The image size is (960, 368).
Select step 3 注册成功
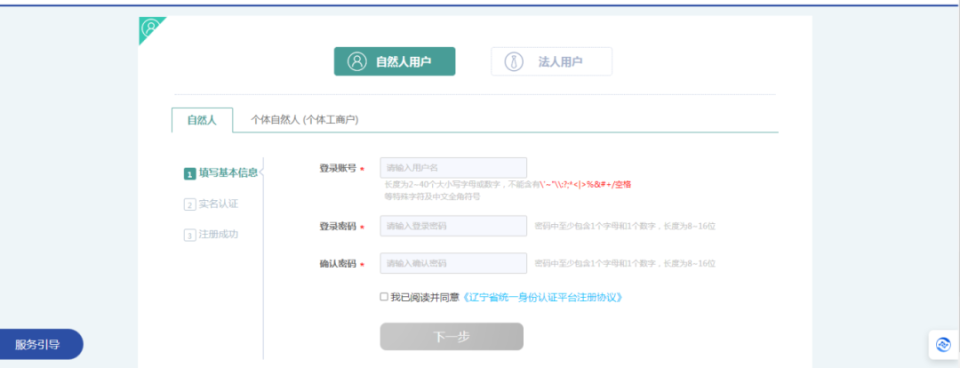click(211, 235)
